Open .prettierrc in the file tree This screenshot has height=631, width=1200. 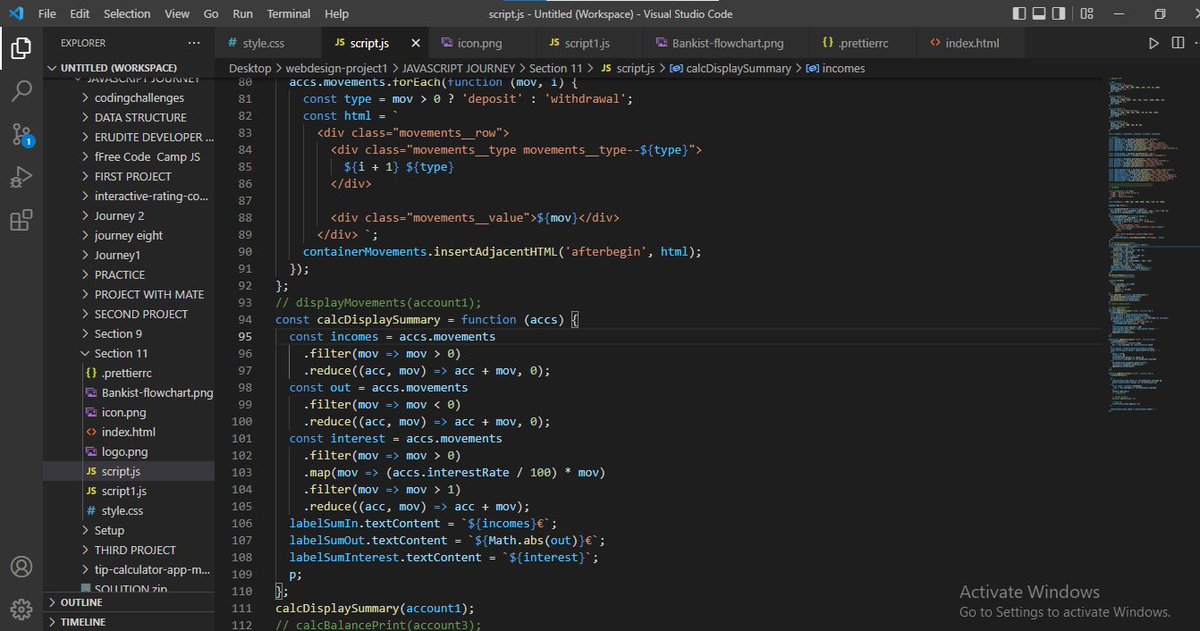point(127,373)
